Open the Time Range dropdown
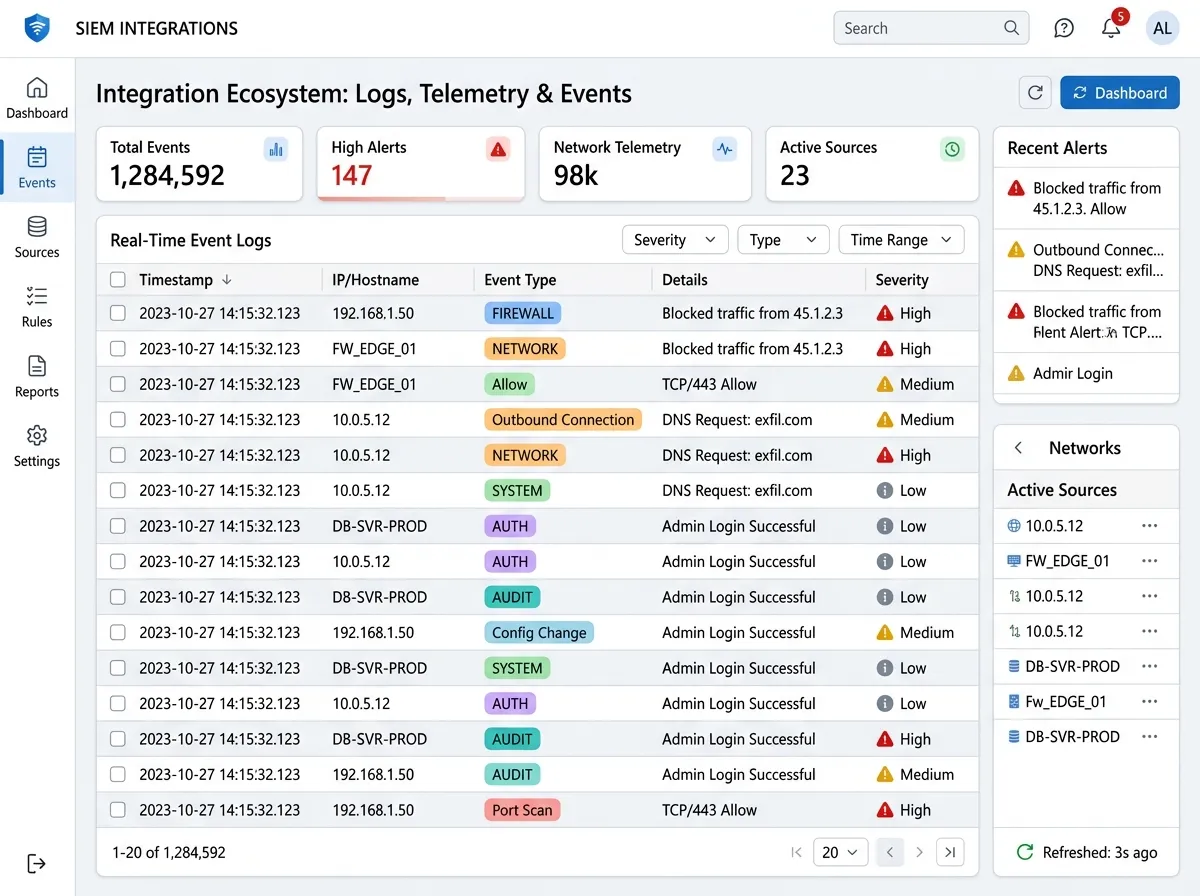Image resolution: width=1200 pixels, height=896 pixels. [901, 240]
